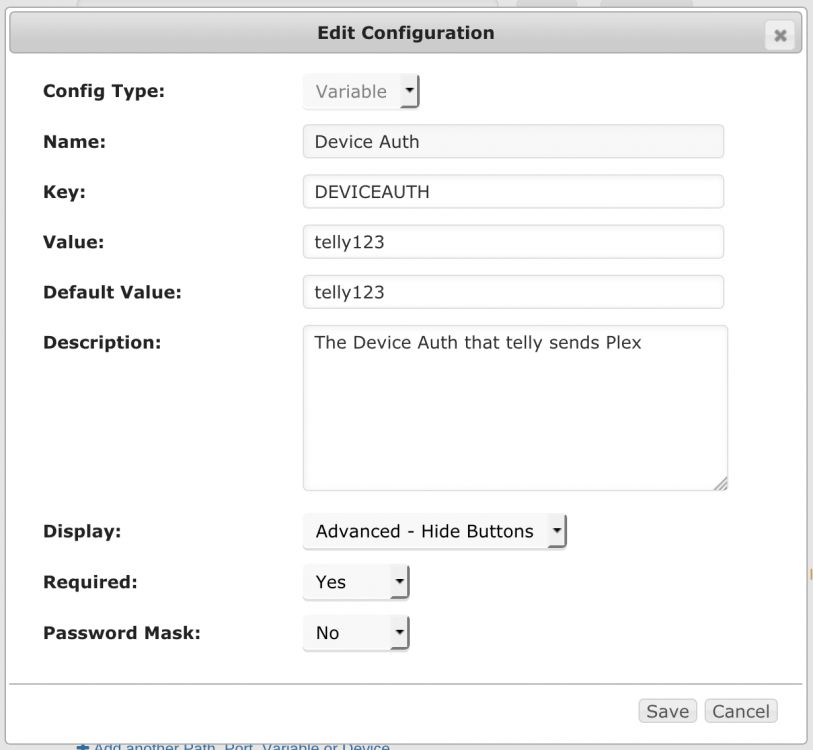Cancel editing the configuration
Viewport: 813px width, 750px height.
[x=741, y=711]
